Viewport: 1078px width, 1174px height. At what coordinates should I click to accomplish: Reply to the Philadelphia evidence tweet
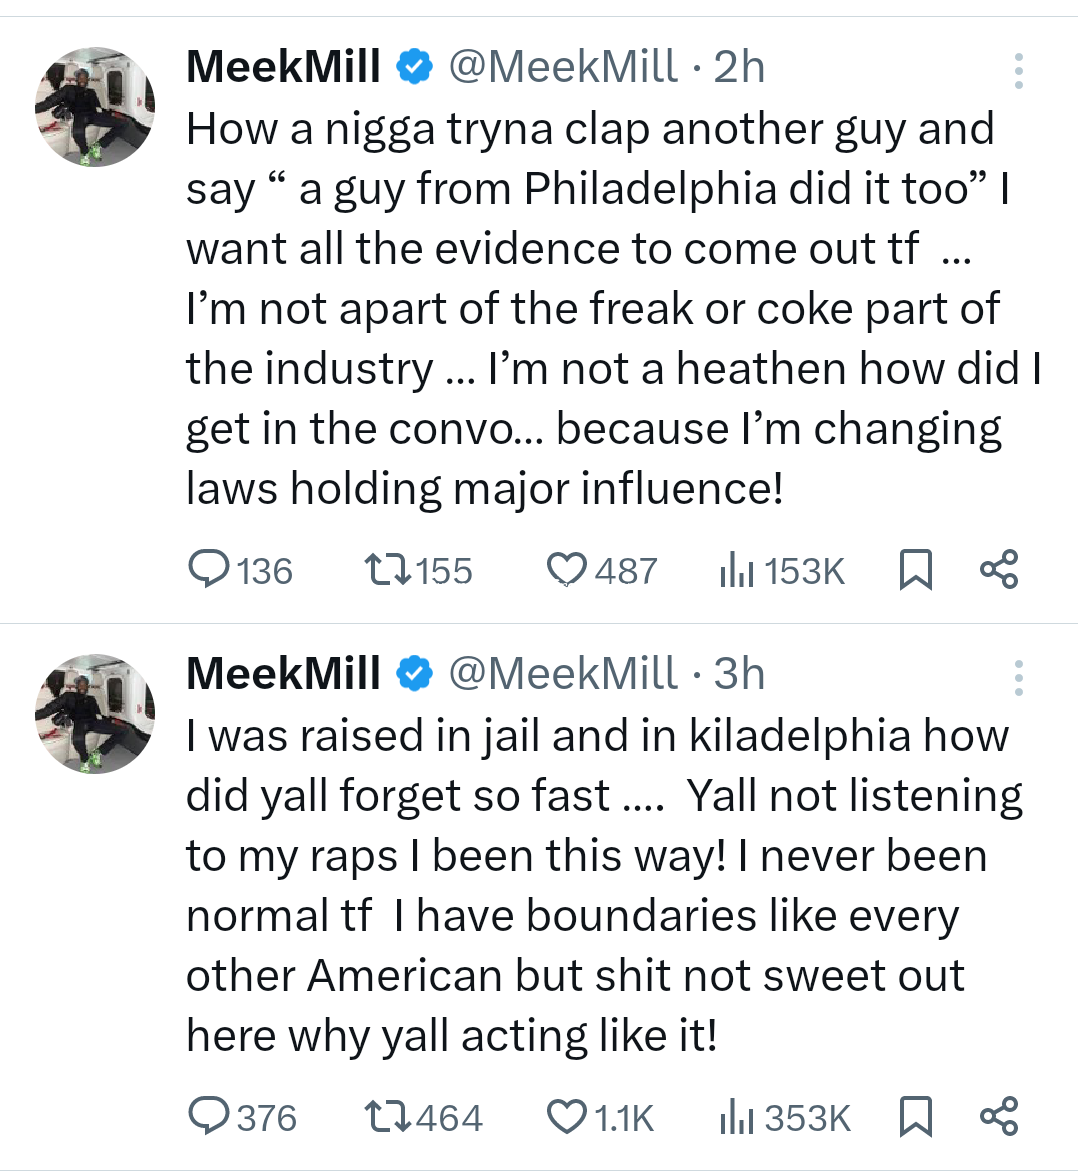coord(209,570)
